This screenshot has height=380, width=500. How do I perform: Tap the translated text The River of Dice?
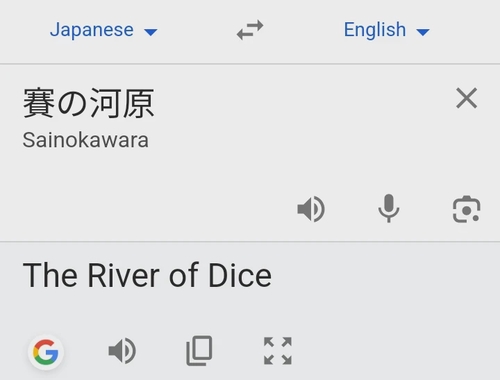pyautogui.click(x=147, y=275)
